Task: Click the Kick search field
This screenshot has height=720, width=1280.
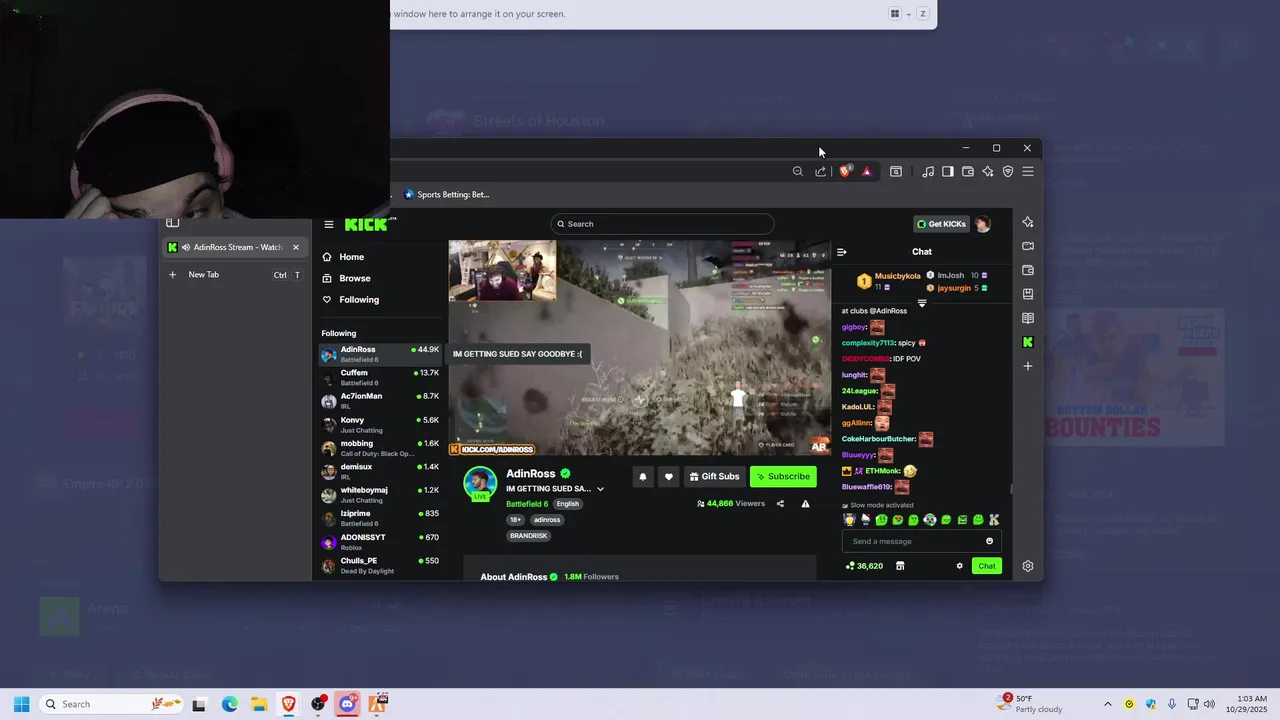Action: point(662,224)
